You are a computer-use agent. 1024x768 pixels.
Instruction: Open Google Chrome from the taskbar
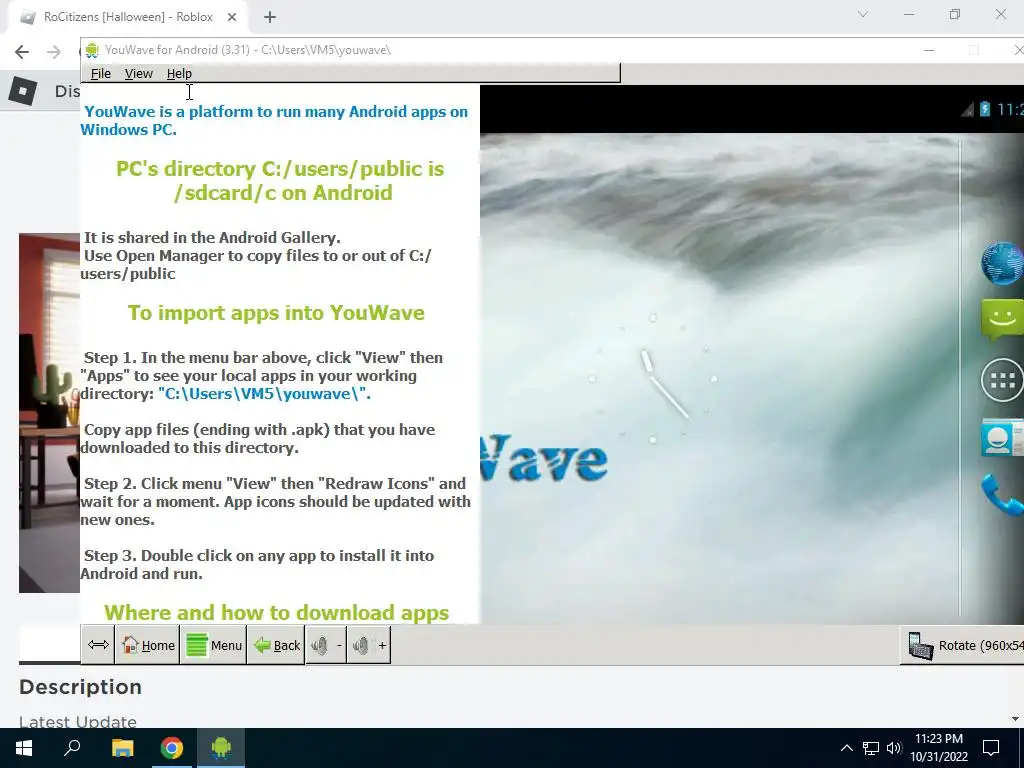(x=172, y=748)
